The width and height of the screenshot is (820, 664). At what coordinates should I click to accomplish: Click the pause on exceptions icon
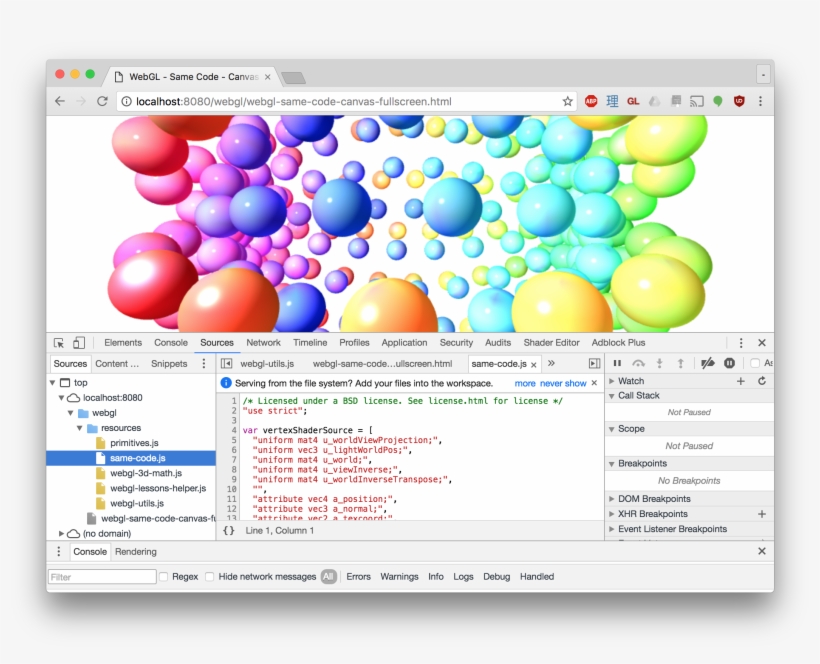pos(729,362)
